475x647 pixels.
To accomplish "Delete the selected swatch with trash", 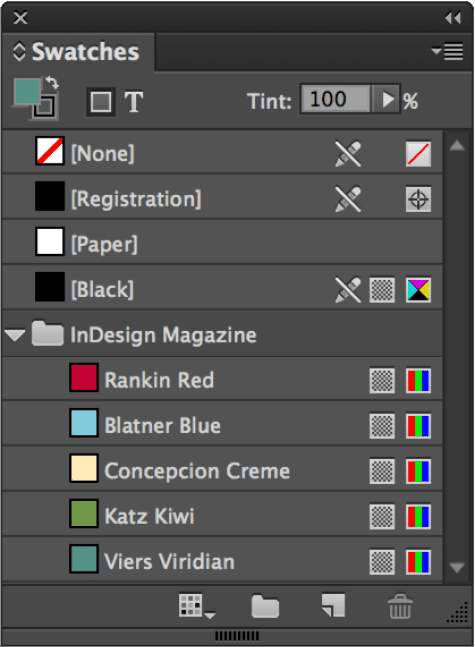I will (x=400, y=606).
